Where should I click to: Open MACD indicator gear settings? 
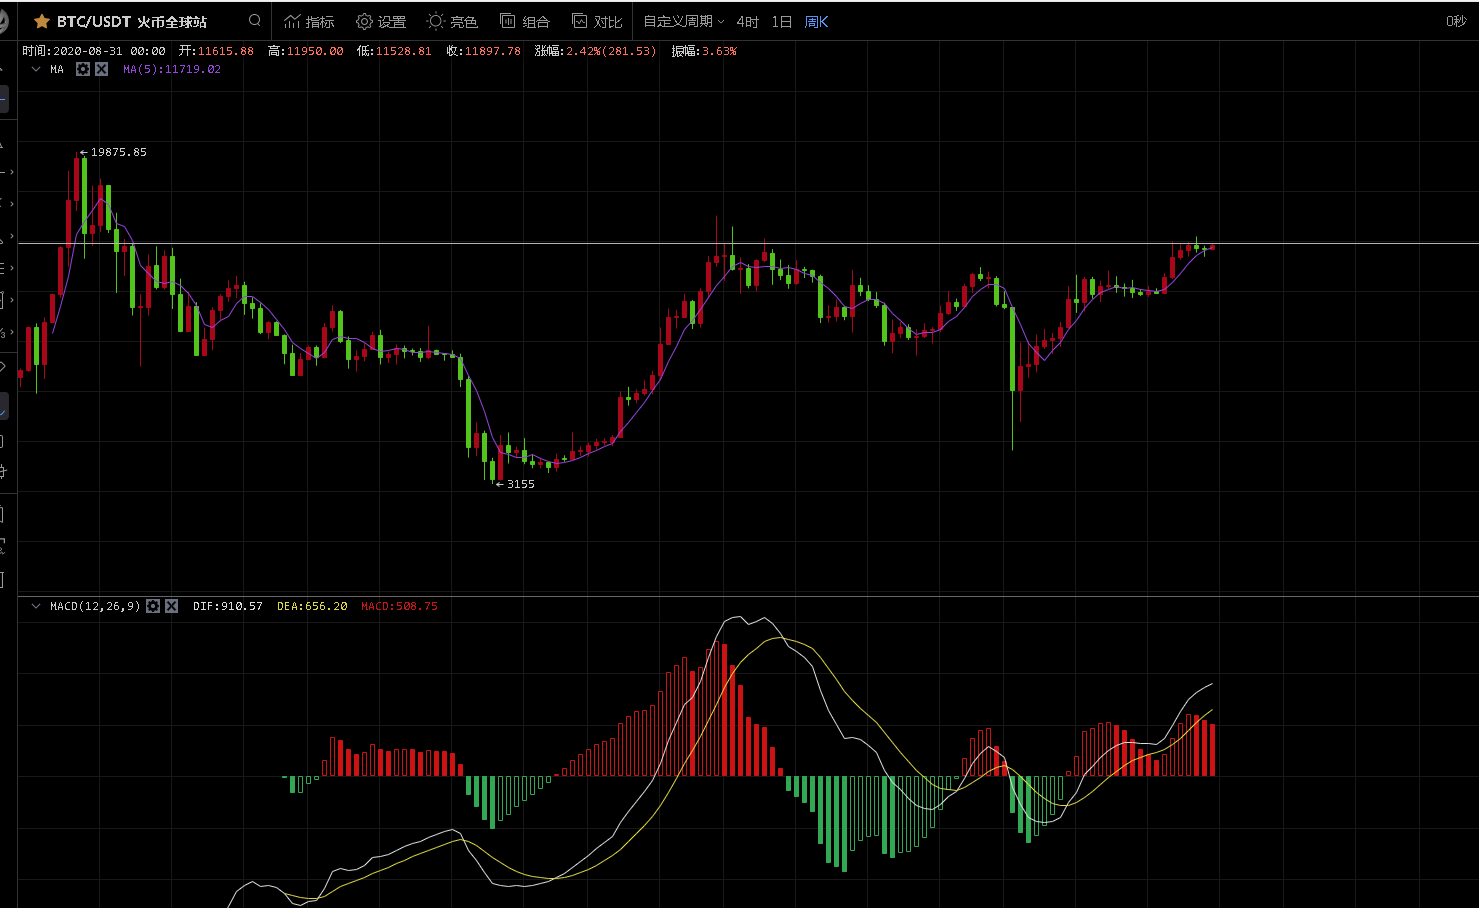pyautogui.click(x=153, y=606)
